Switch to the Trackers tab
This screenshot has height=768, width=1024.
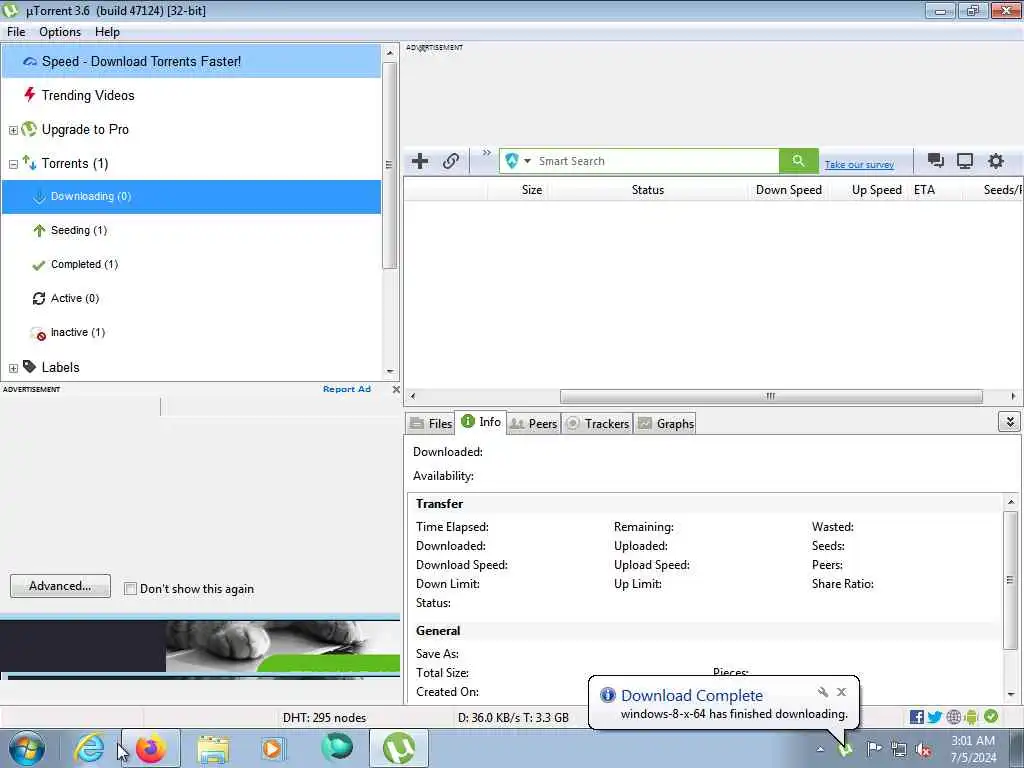598,423
